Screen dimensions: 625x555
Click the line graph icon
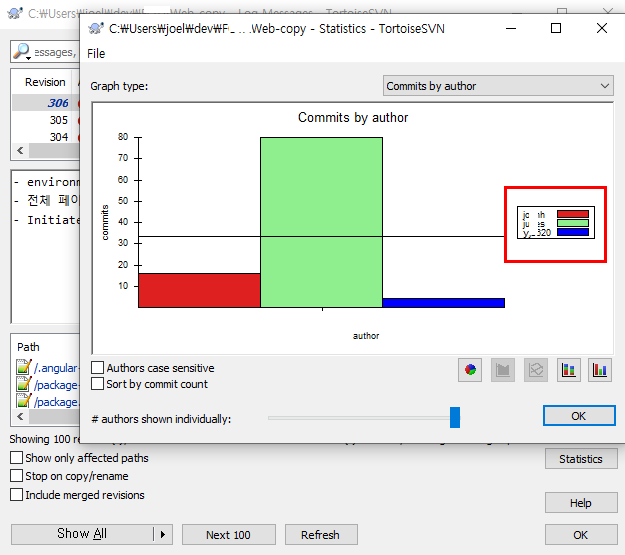[x=535, y=370]
